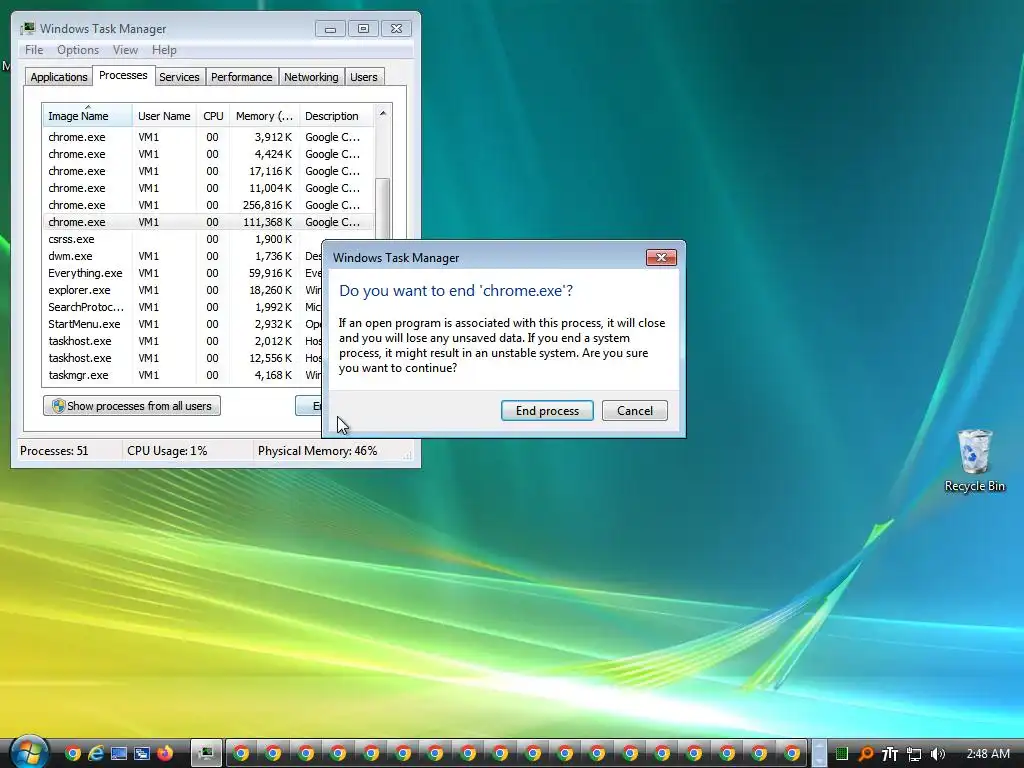Open the File menu
This screenshot has width=1024, height=768.
pos(34,50)
